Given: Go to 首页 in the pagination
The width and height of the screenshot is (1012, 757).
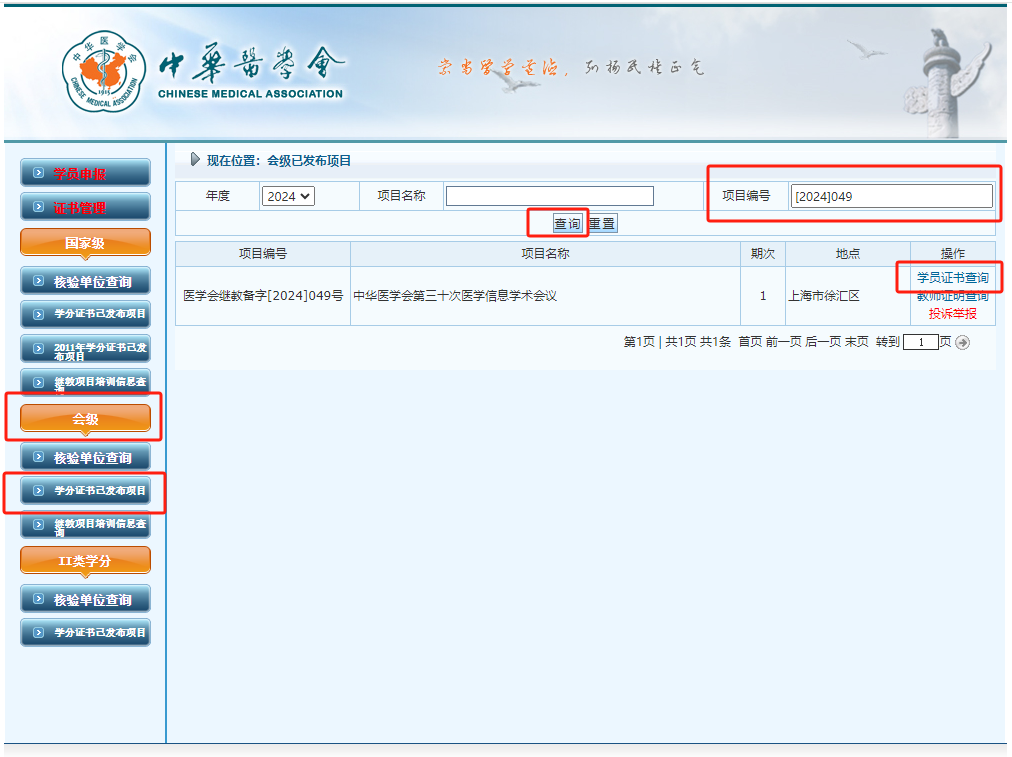Looking at the screenshot, I should coord(750,342).
